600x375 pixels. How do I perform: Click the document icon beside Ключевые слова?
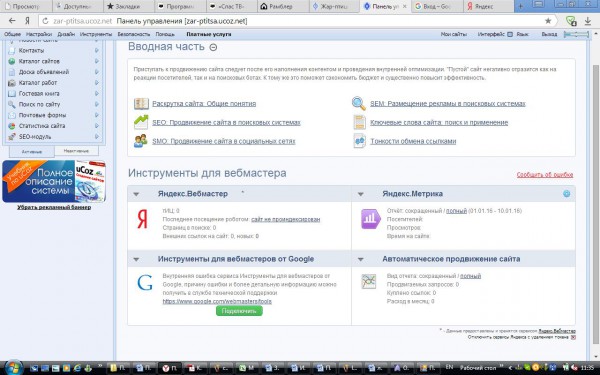click(x=360, y=122)
